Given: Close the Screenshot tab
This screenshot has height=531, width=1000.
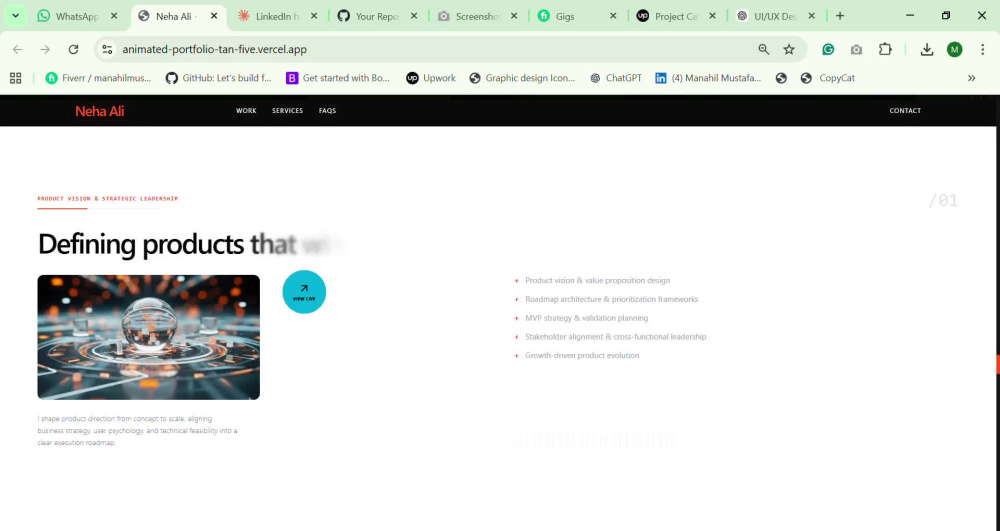Looking at the screenshot, I should click(x=514, y=17).
